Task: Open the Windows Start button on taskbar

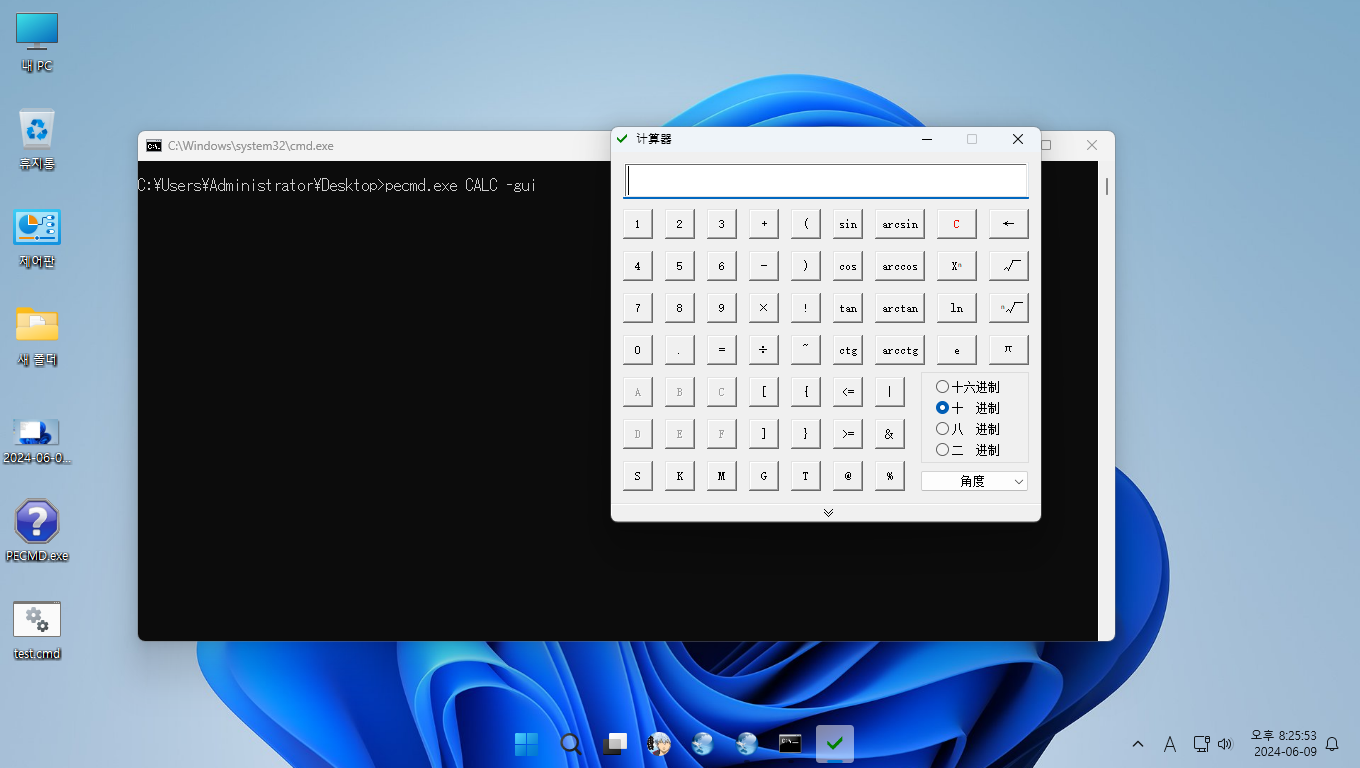Action: [526, 743]
